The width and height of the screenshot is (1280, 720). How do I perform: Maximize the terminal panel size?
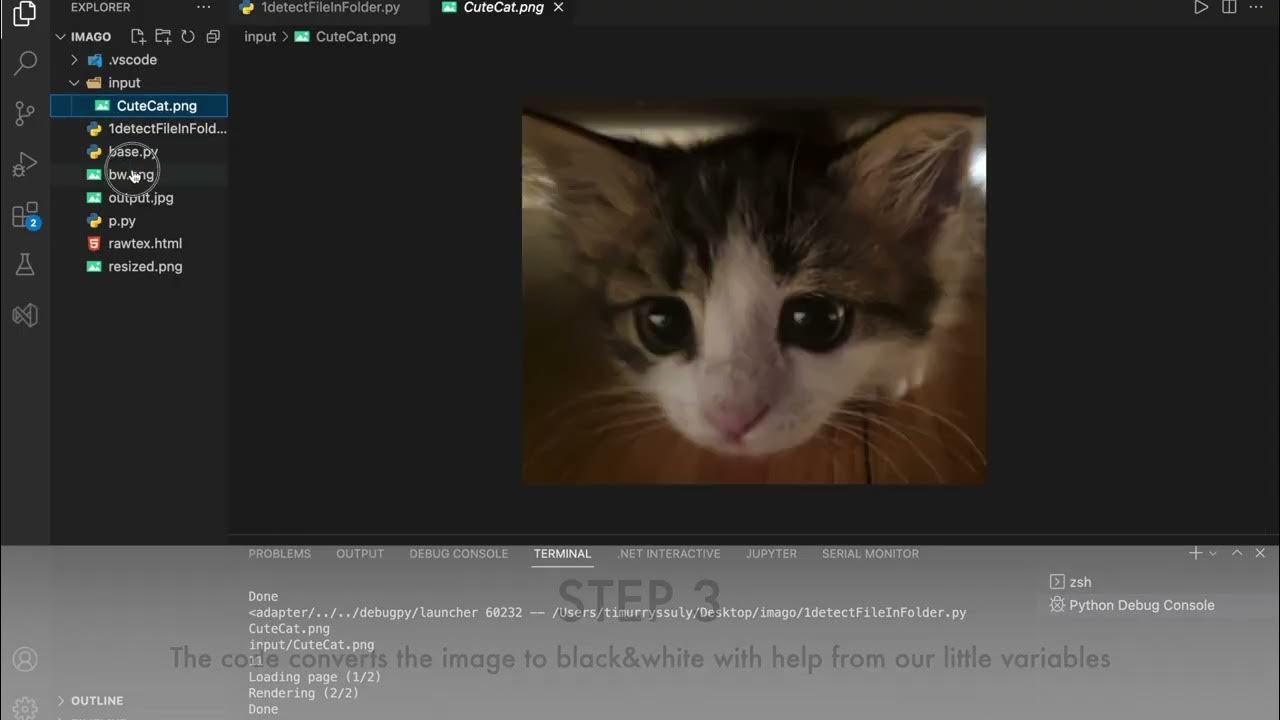(1237, 553)
